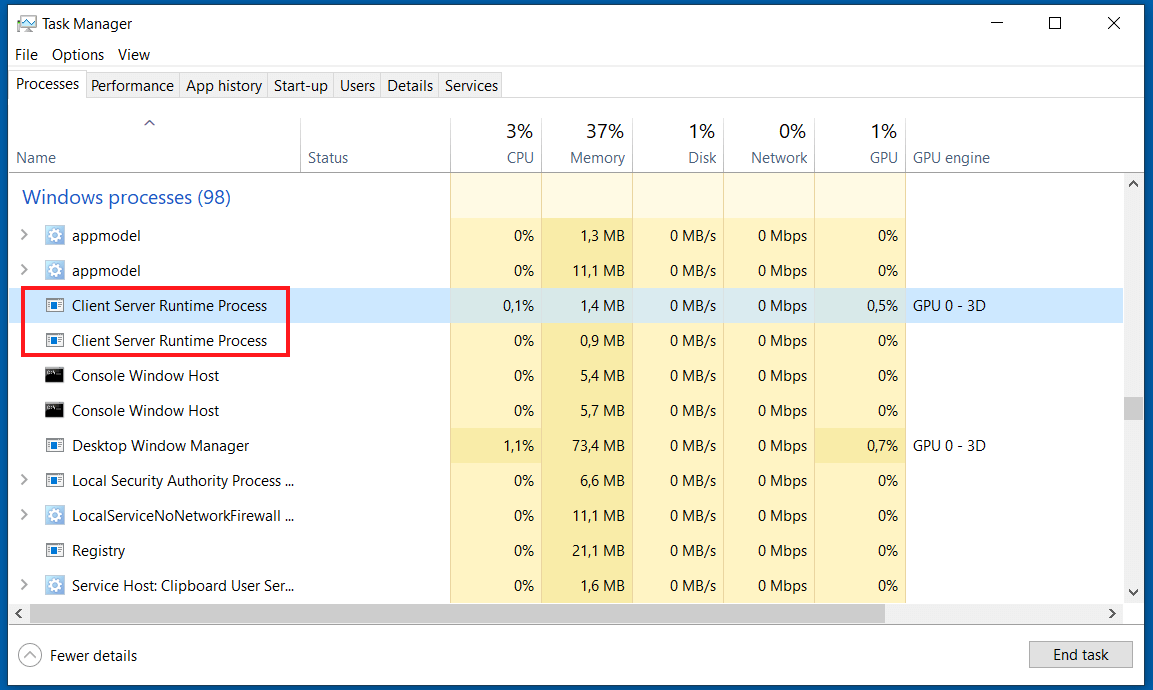
Task: Click the Task Manager title bar icon
Action: pos(22,22)
